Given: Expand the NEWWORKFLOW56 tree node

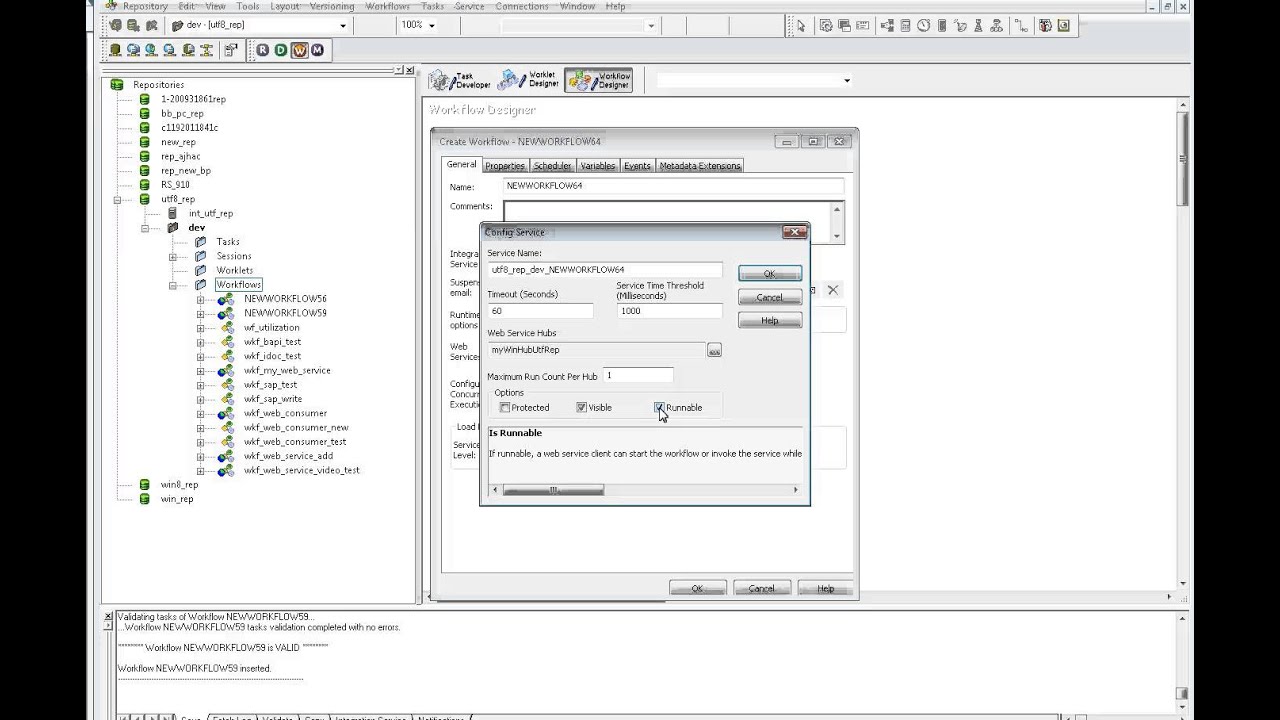Looking at the screenshot, I should 200,299.
